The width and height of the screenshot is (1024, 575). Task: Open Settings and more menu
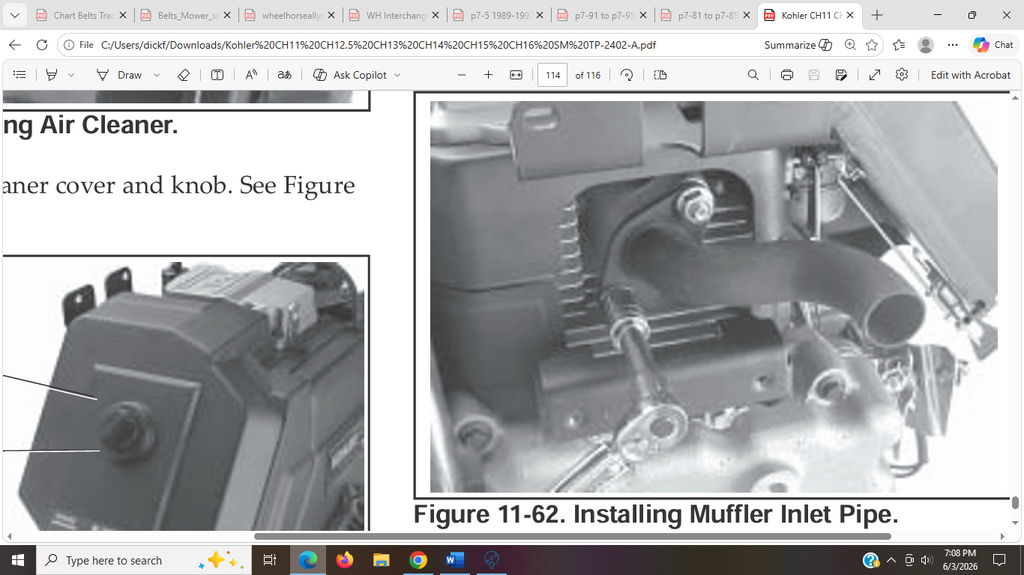pos(953,45)
